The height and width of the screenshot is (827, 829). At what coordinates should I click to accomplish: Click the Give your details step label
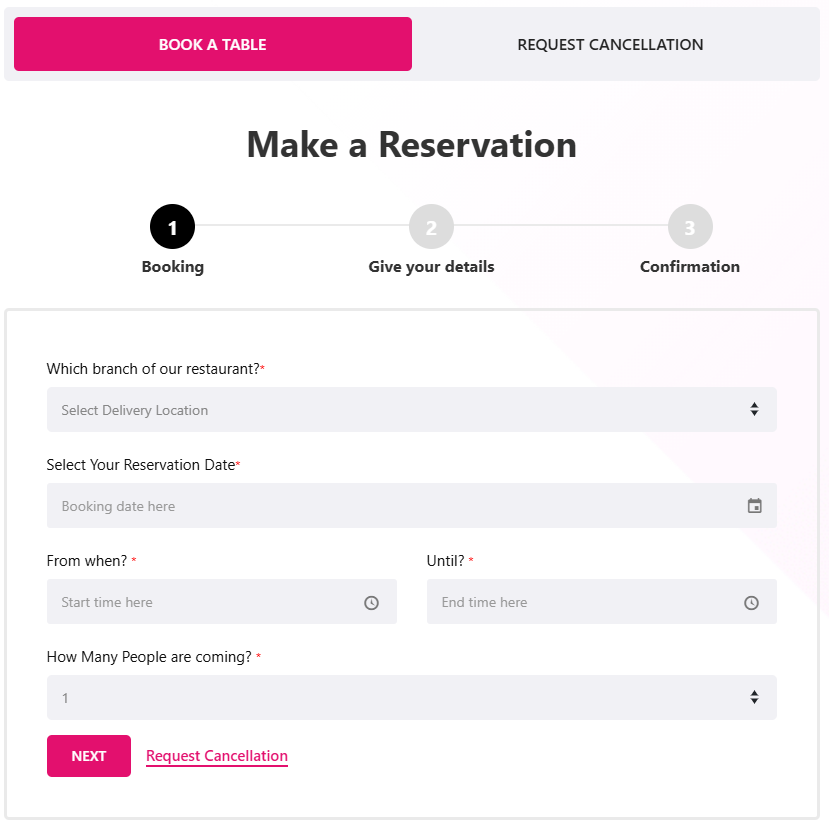pos(431,267)
